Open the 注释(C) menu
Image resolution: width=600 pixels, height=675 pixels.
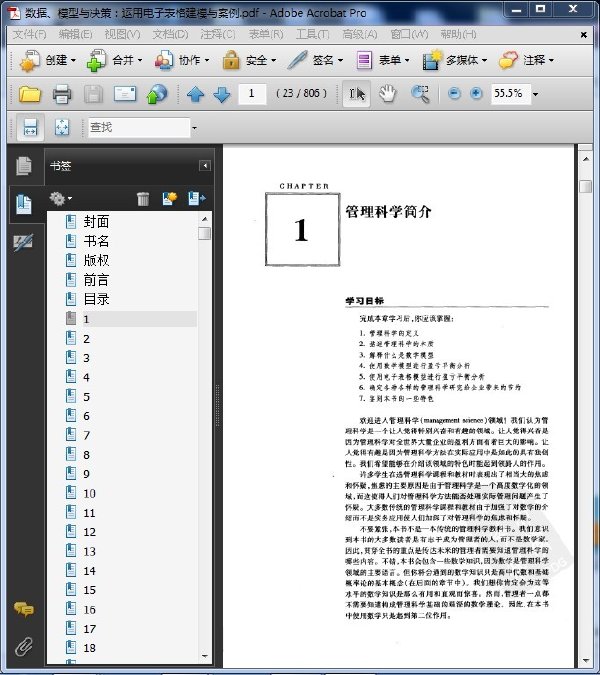[218, 34]
